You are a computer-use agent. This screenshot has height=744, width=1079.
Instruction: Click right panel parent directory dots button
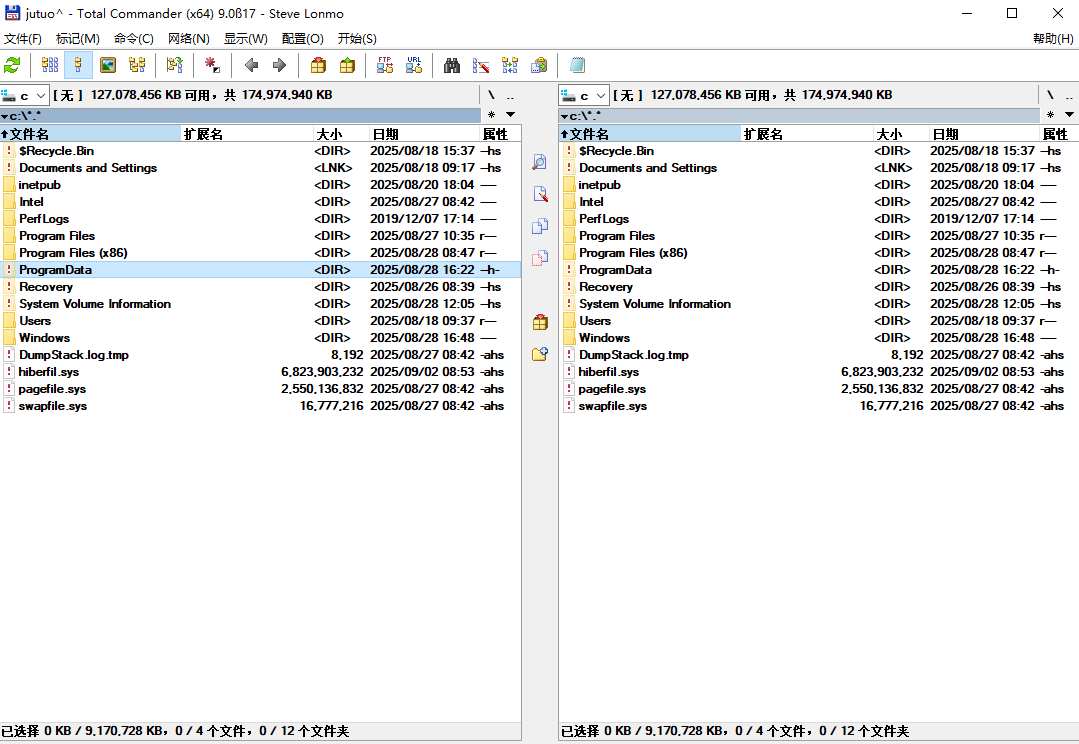tap(1069, 95)
